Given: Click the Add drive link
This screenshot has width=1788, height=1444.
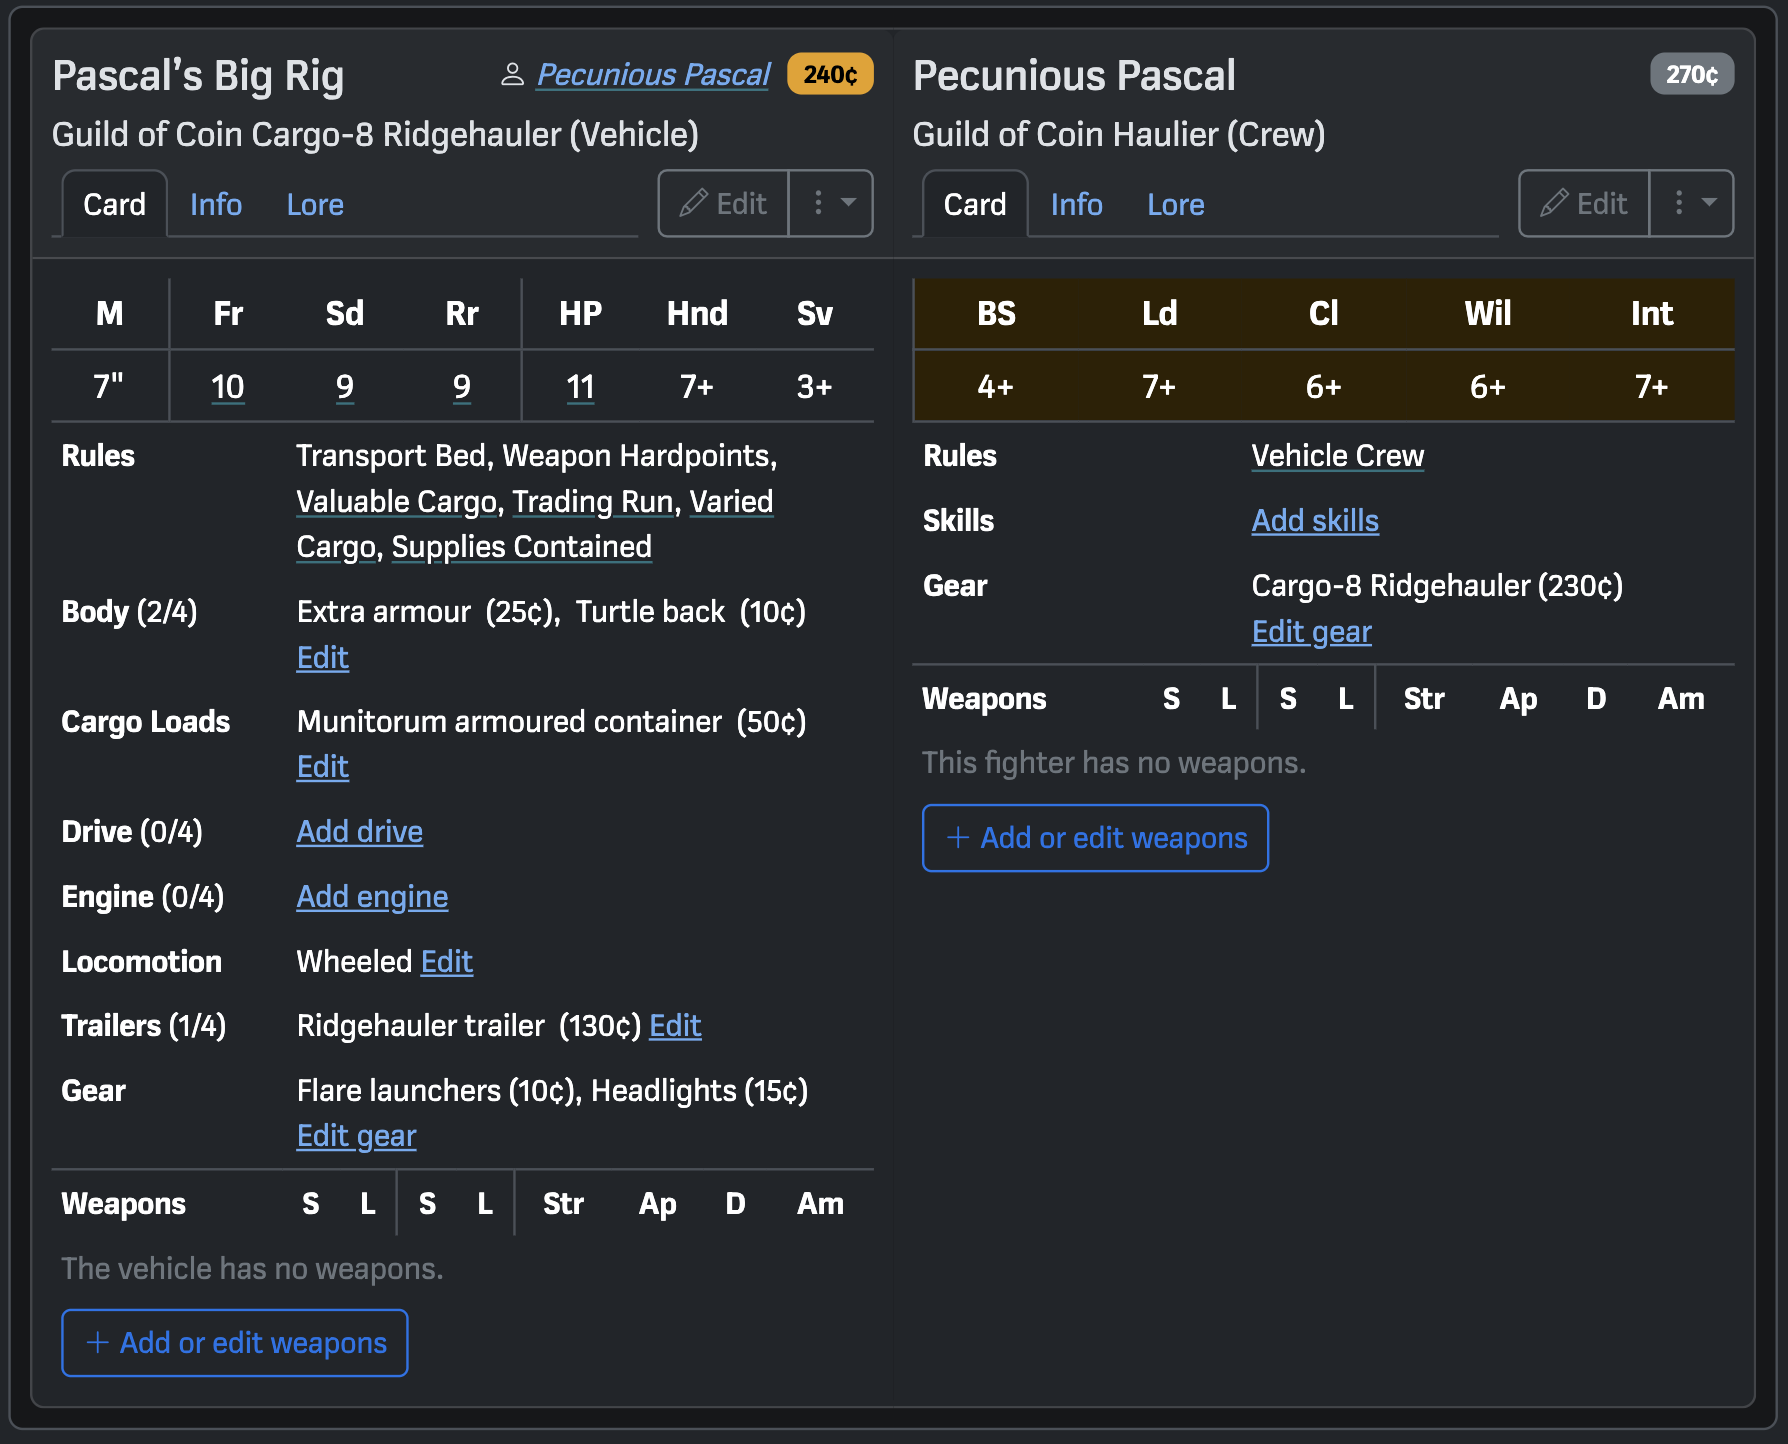Looking at the screenshot, I should pos(360,832).
